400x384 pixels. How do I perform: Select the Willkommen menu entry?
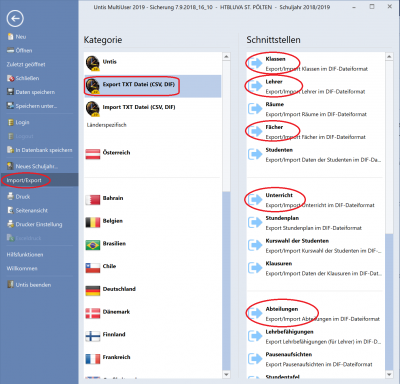coord(22,268)
